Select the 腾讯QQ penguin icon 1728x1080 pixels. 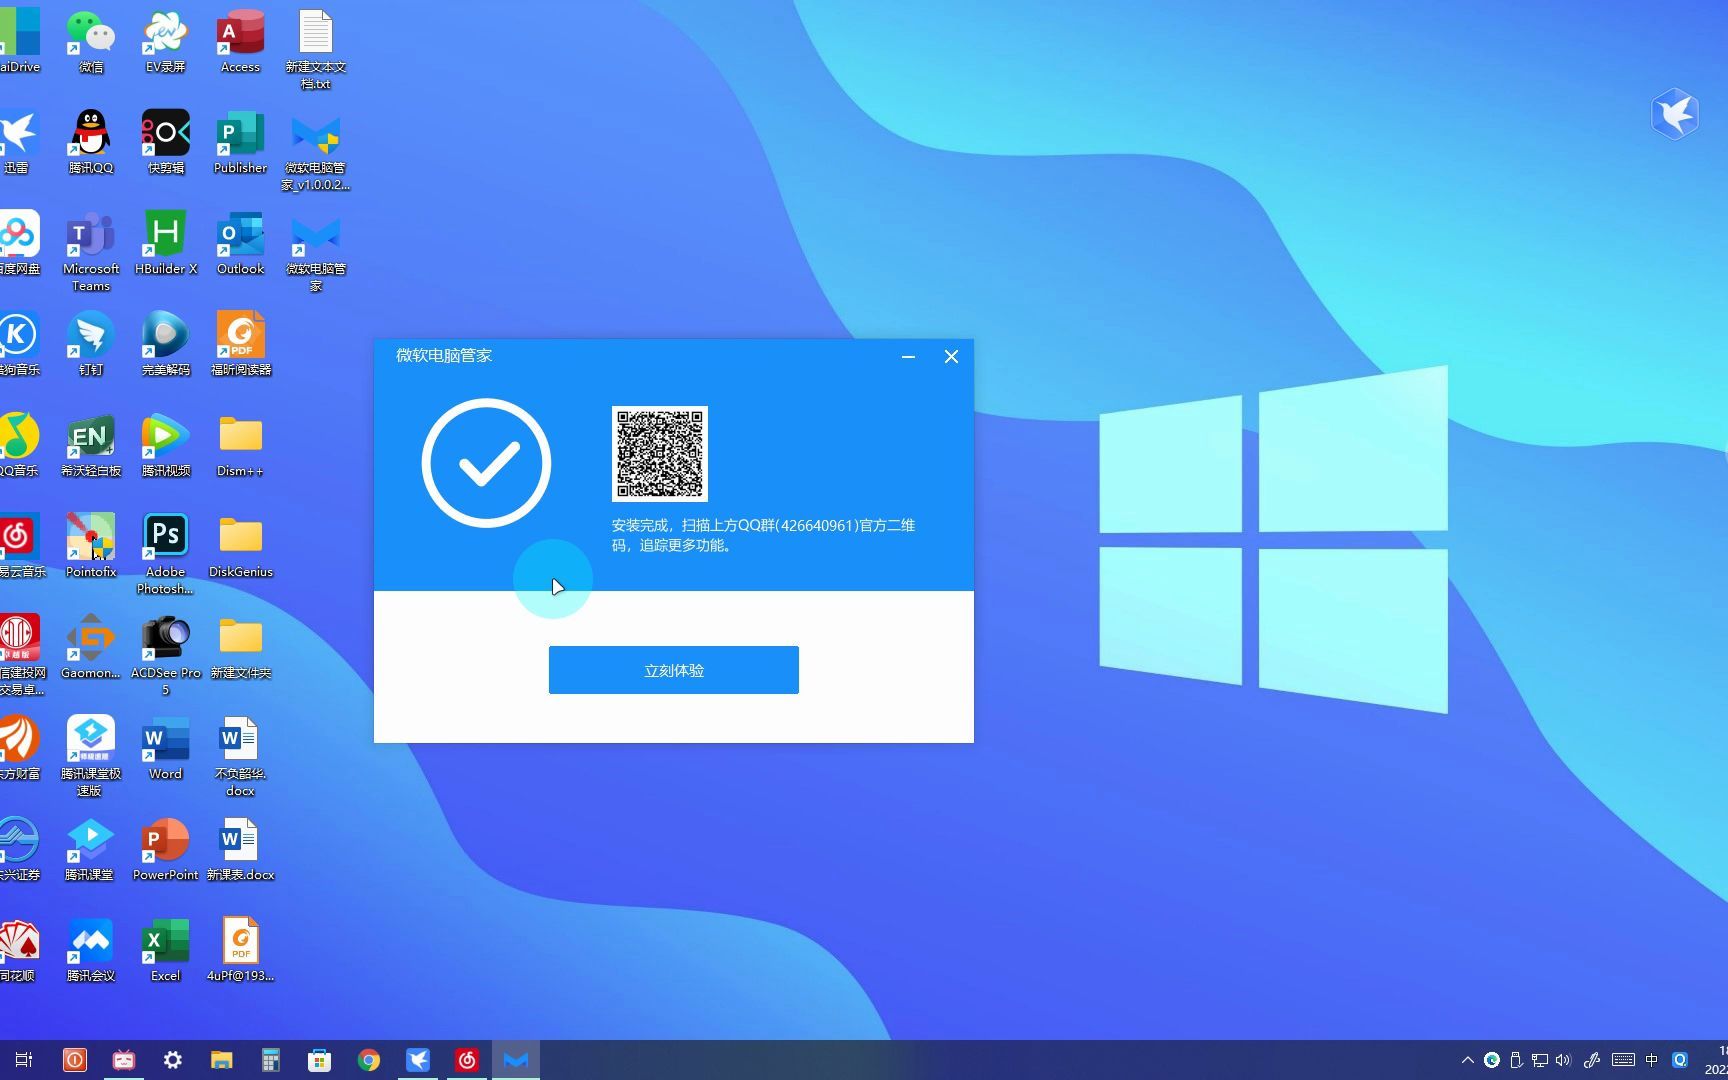click(x=91, y=142)
